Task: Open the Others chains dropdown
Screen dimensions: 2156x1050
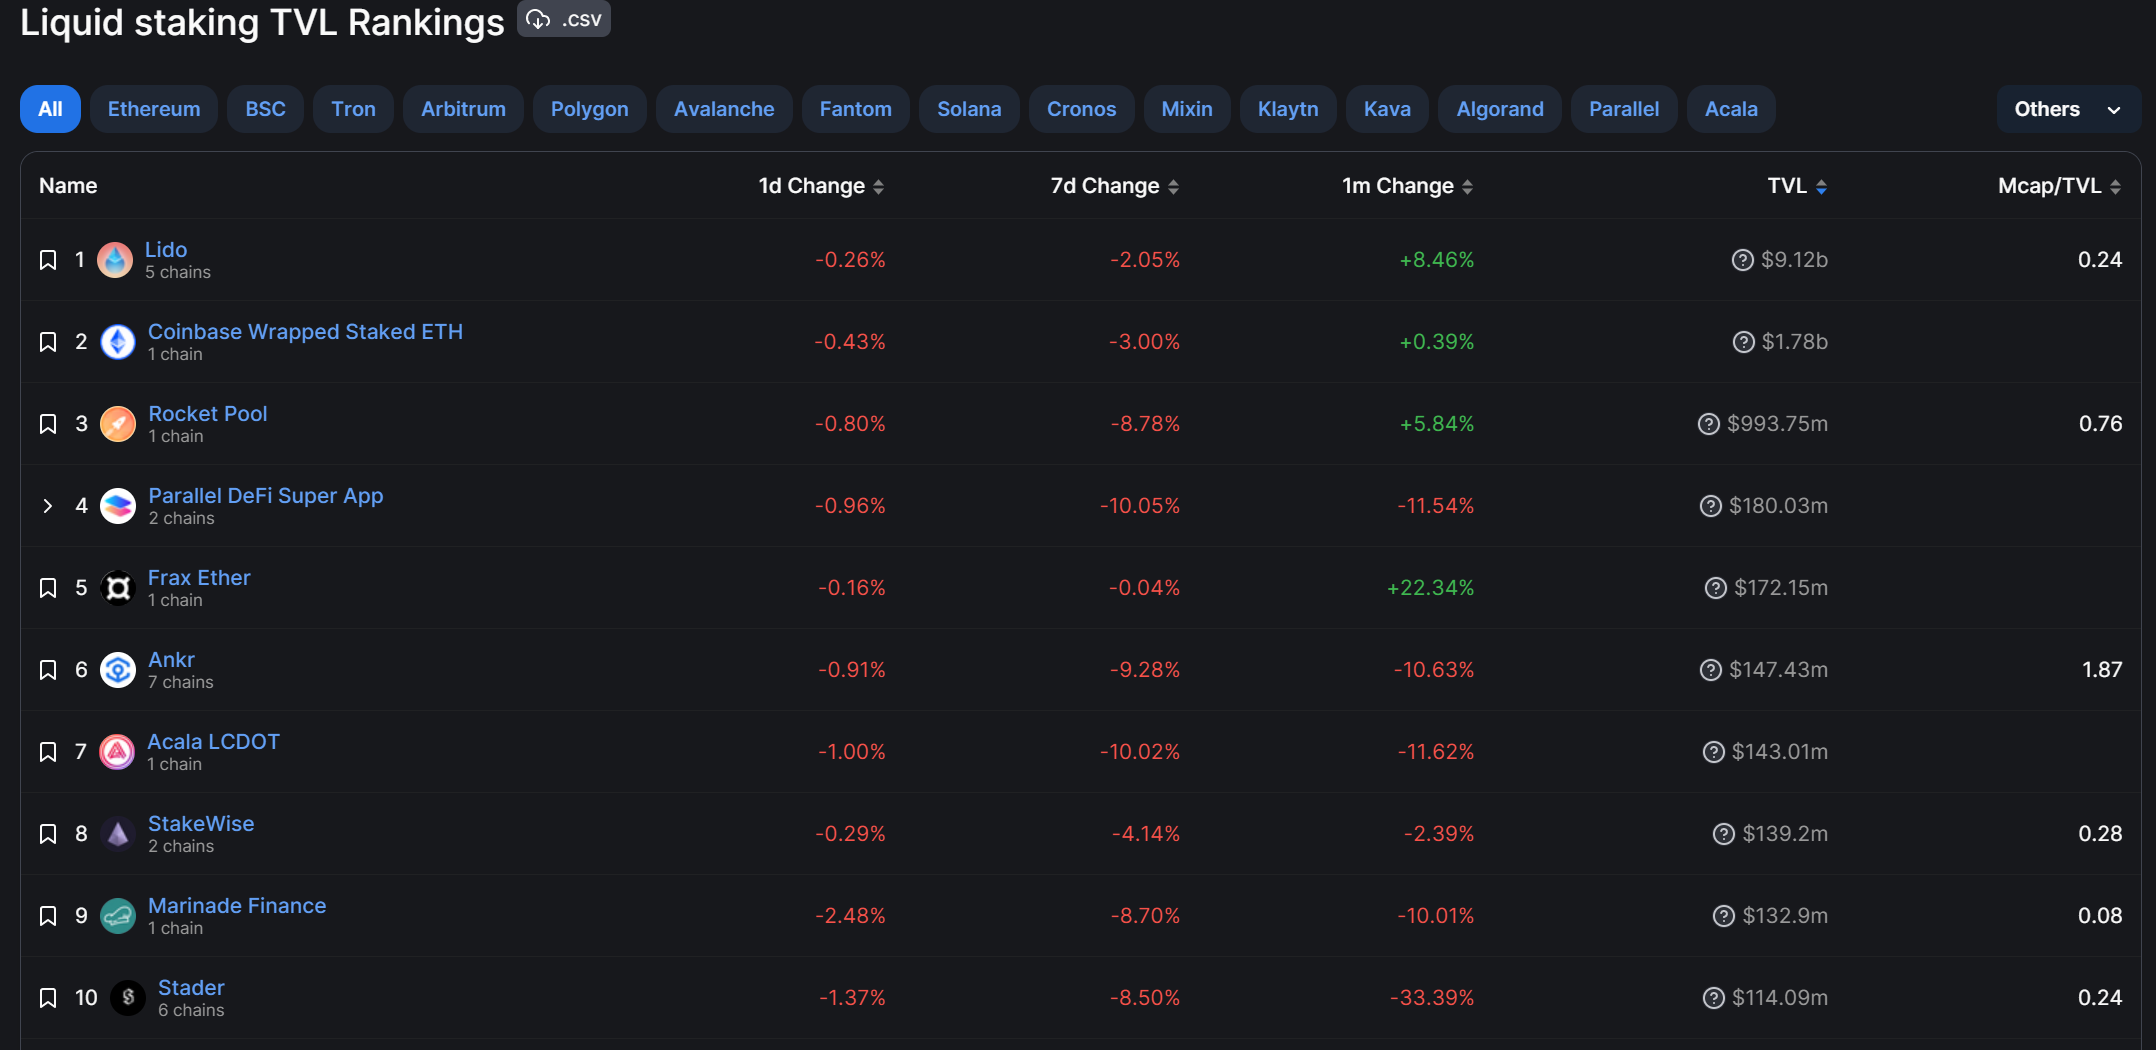Action: 2068,109
